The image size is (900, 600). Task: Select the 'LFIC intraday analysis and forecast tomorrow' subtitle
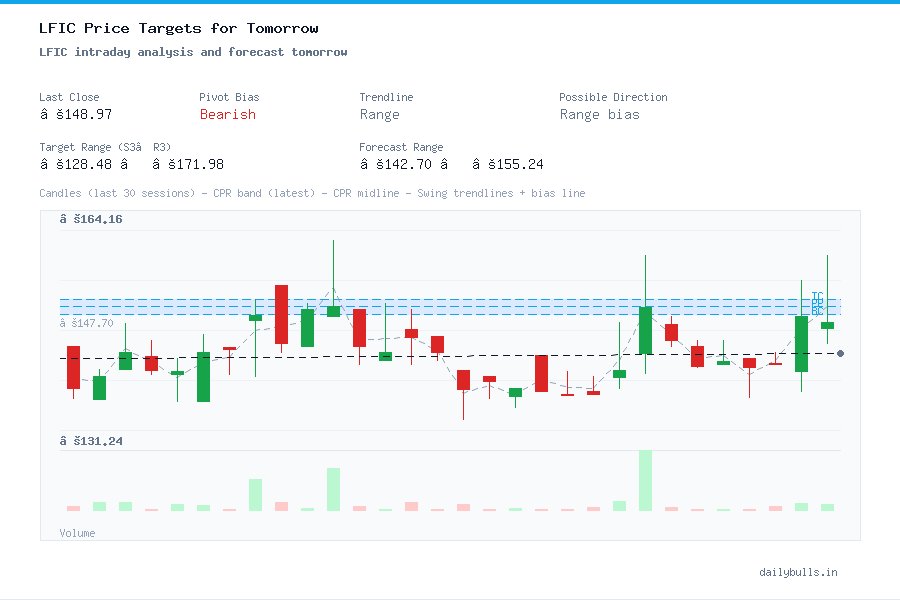(x=193, y=52)
